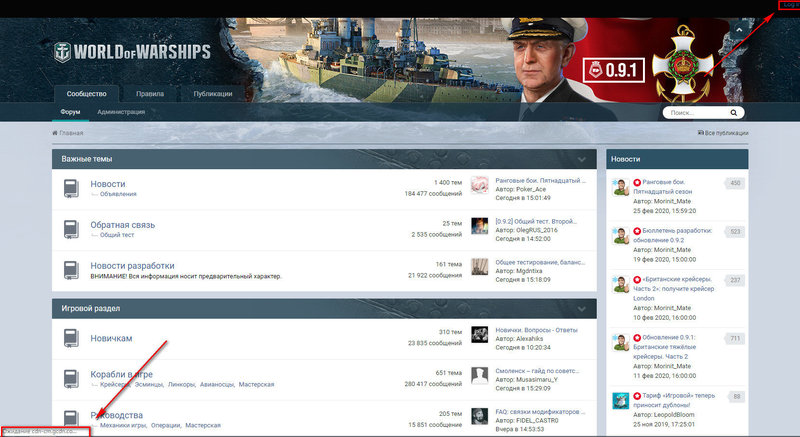
Task: Open news Обновление 0.9.1 Британские тяжёлые
Action: click(664, 347)
